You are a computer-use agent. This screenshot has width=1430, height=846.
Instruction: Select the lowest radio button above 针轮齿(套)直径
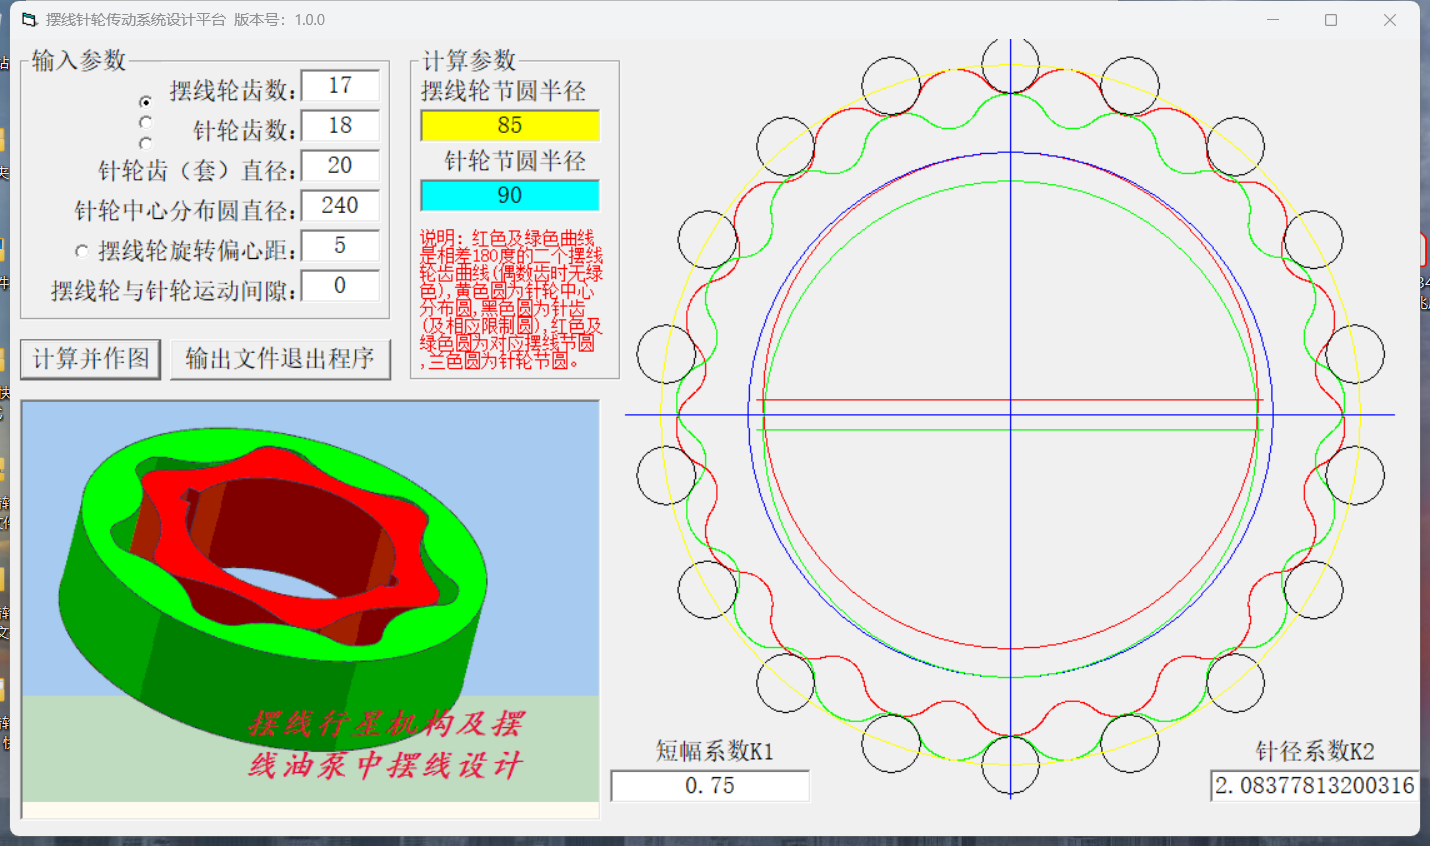(146, 142)
